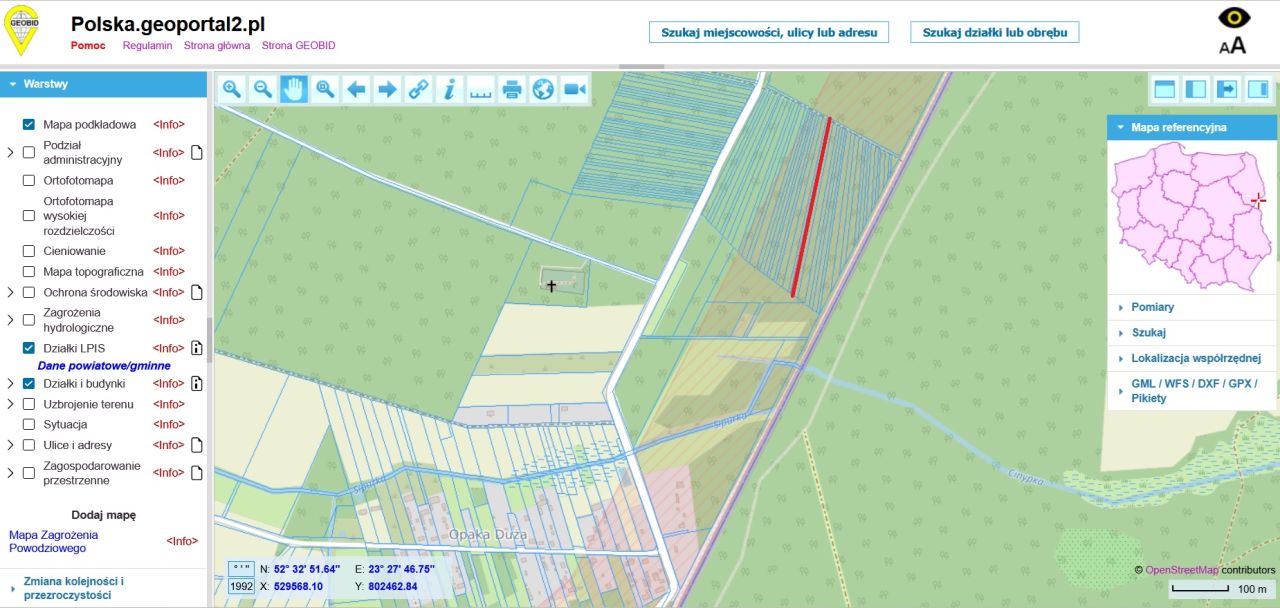The width and height of the screenshot is (1280, 608).
Task: Expand the Ochrona środowiska tree node
Action: (x=10, y=293)
